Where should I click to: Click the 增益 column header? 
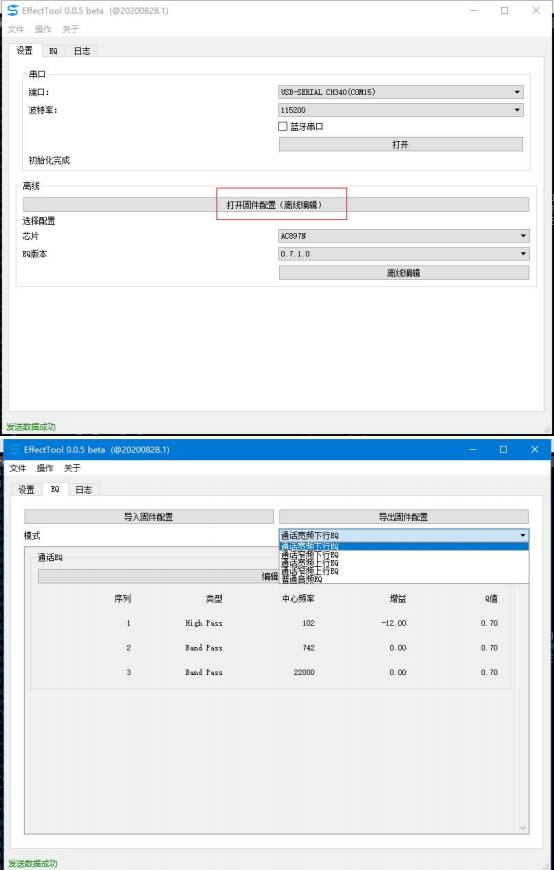(x=397, y=599)
